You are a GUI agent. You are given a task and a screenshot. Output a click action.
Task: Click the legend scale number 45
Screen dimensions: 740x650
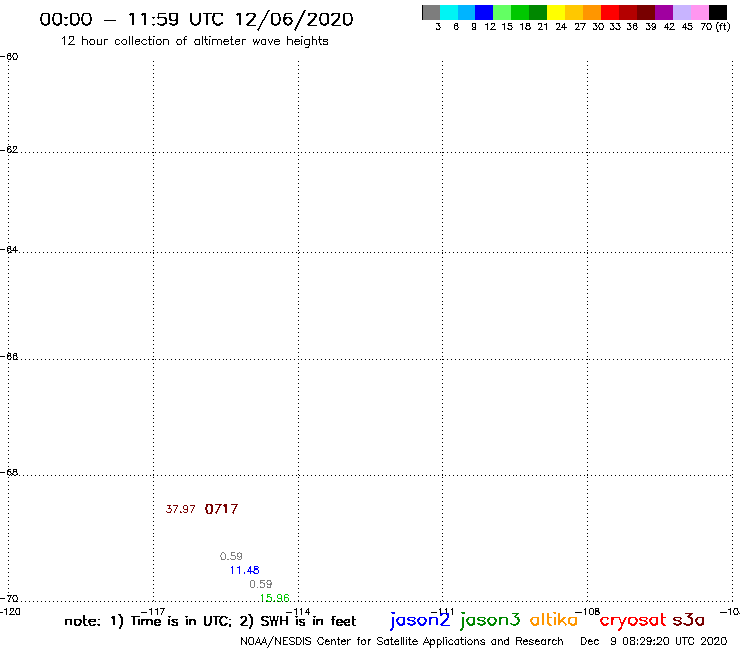click(687, 27)
